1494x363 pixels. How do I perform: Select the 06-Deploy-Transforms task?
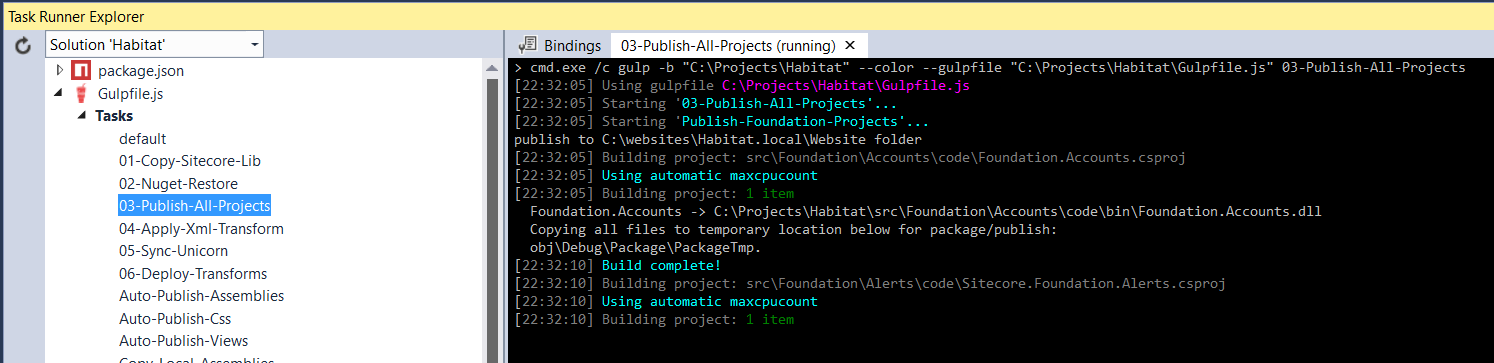[x=193, y=273]
